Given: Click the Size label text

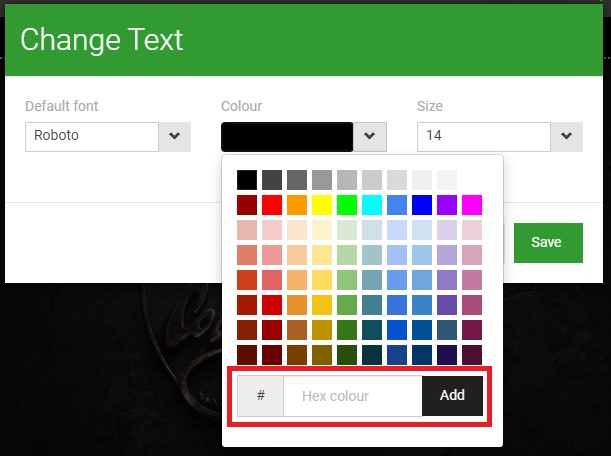Looking at the screenshot, I should tap(430, 106).
